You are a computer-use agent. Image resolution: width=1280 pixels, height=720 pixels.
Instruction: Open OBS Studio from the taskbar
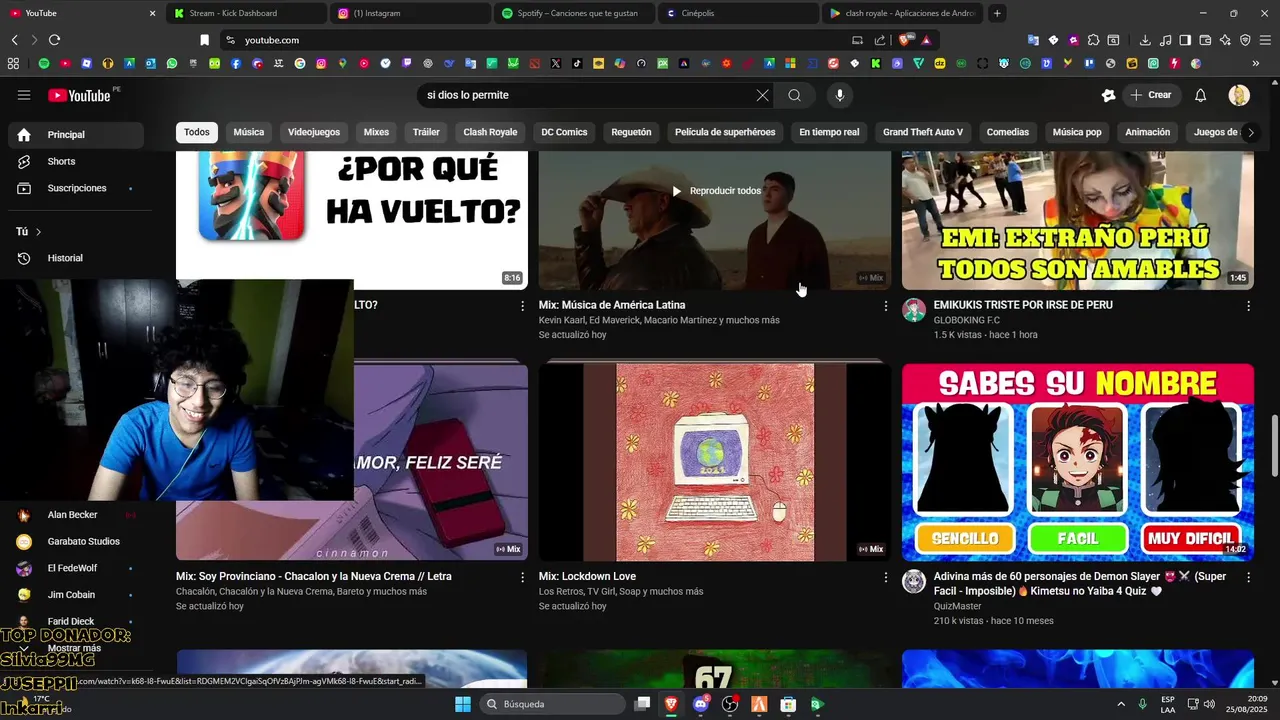[x=730, y=704]
